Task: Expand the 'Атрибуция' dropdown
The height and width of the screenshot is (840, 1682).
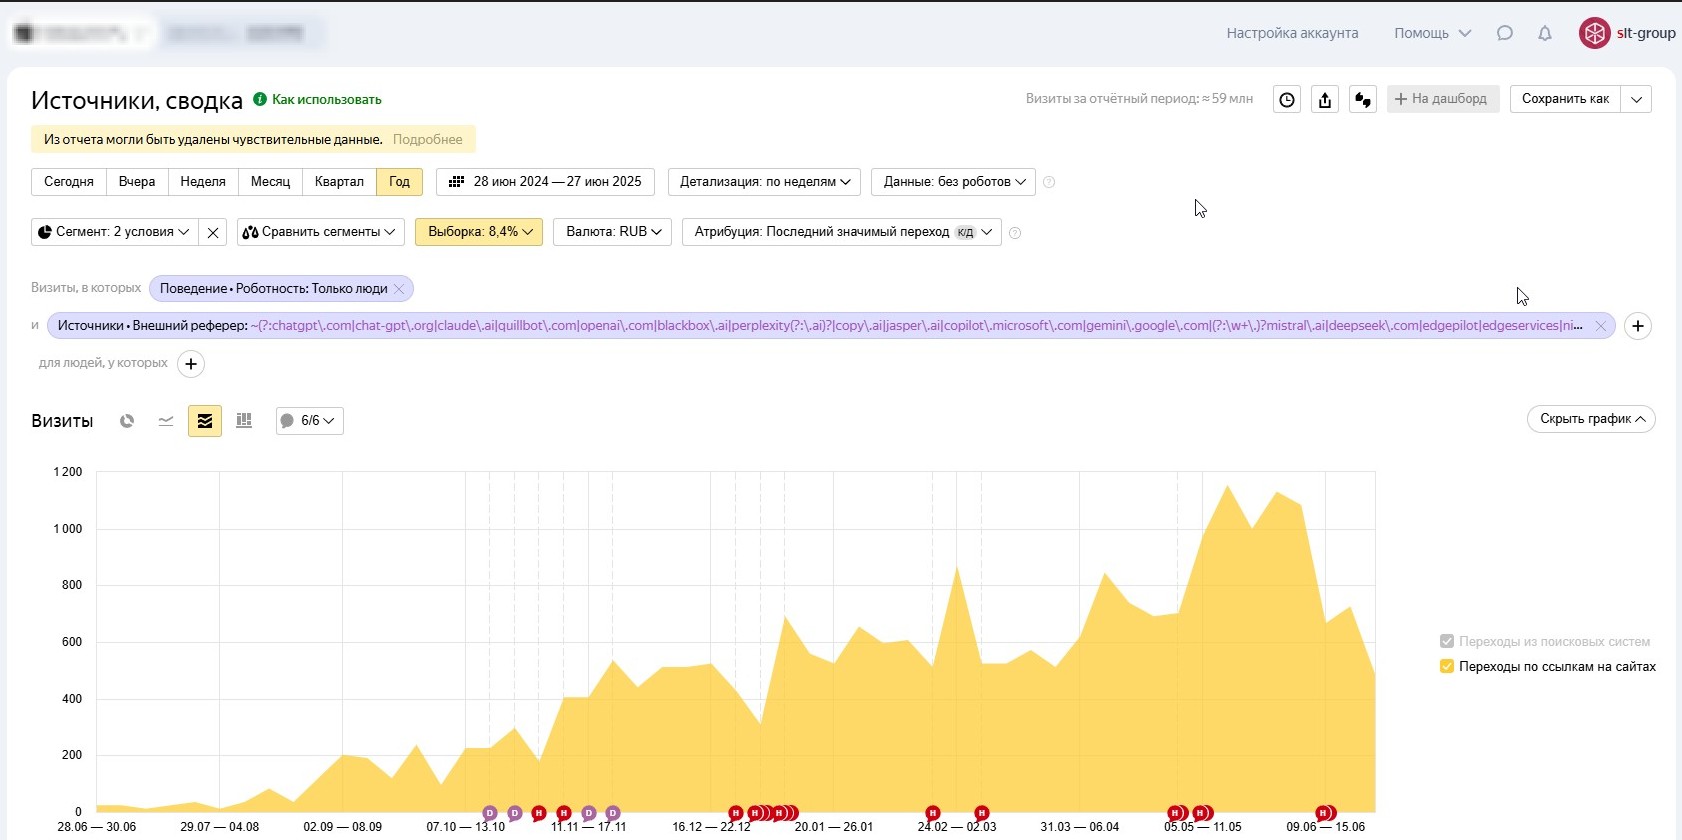Action: pos(842,232)
